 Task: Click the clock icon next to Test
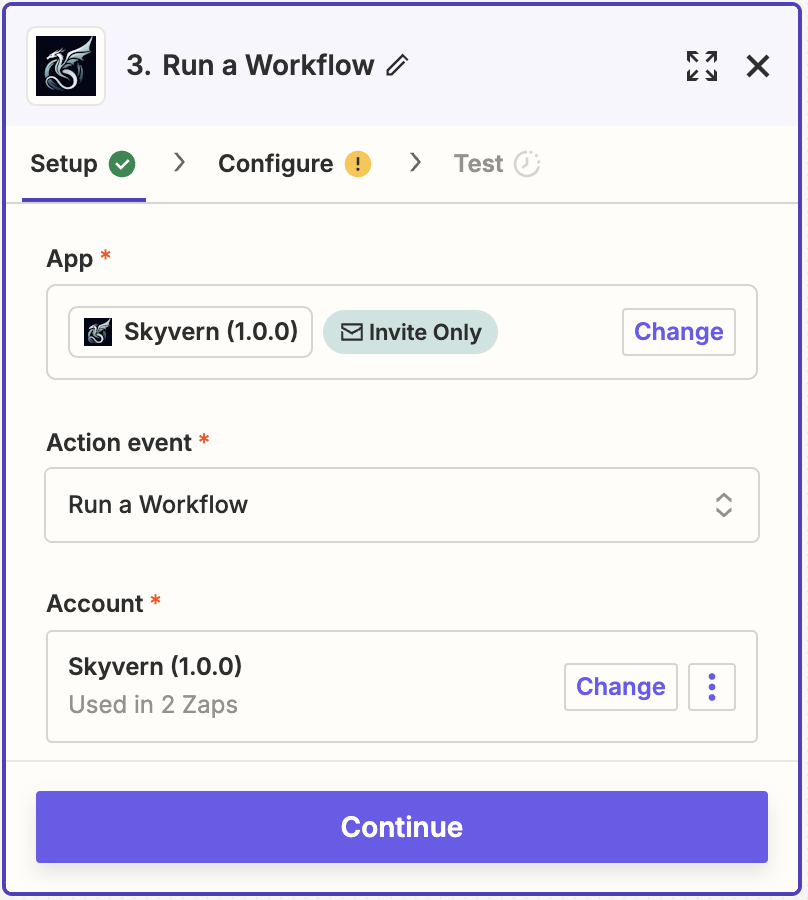click(x=527, y=164)
